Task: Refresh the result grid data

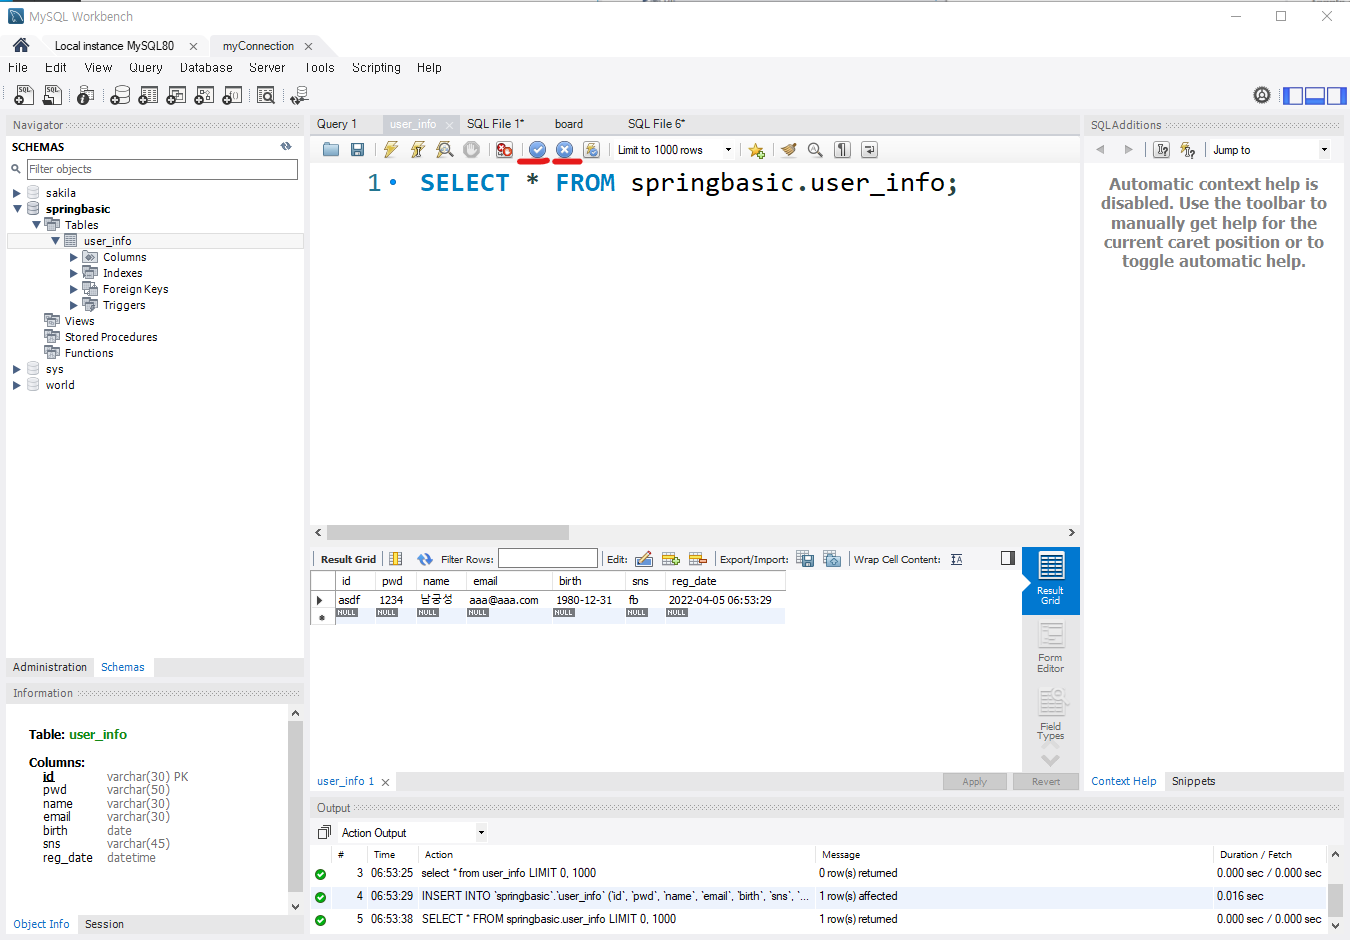Action: [425, 559]
